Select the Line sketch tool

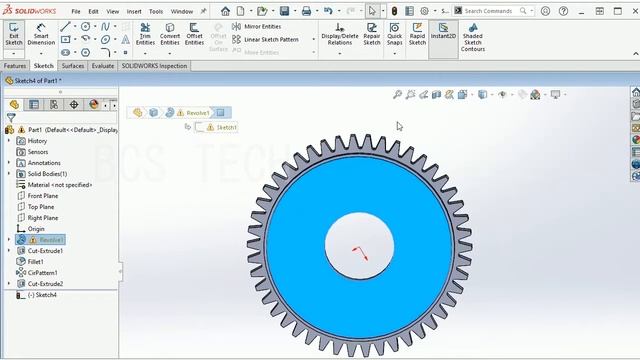pyautogui.click(x=65, y=27)
